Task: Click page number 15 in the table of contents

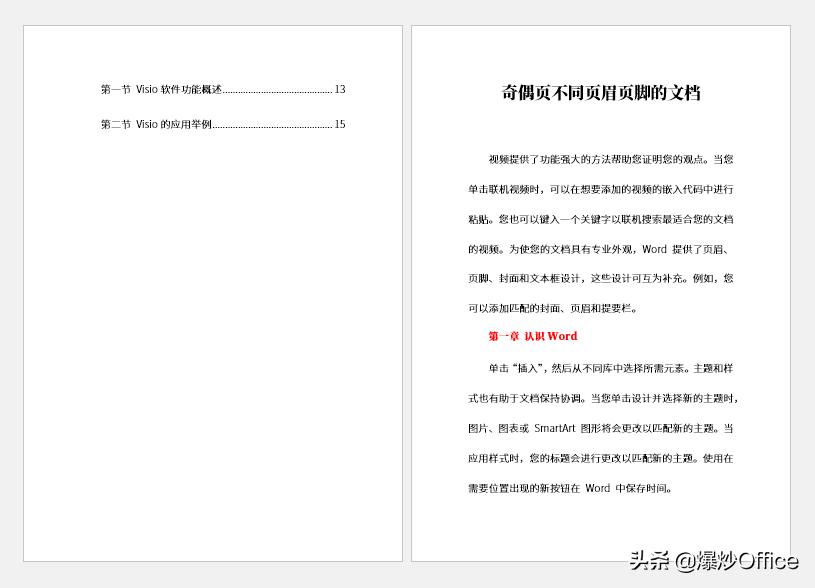Action: click(x=339, y=124)
